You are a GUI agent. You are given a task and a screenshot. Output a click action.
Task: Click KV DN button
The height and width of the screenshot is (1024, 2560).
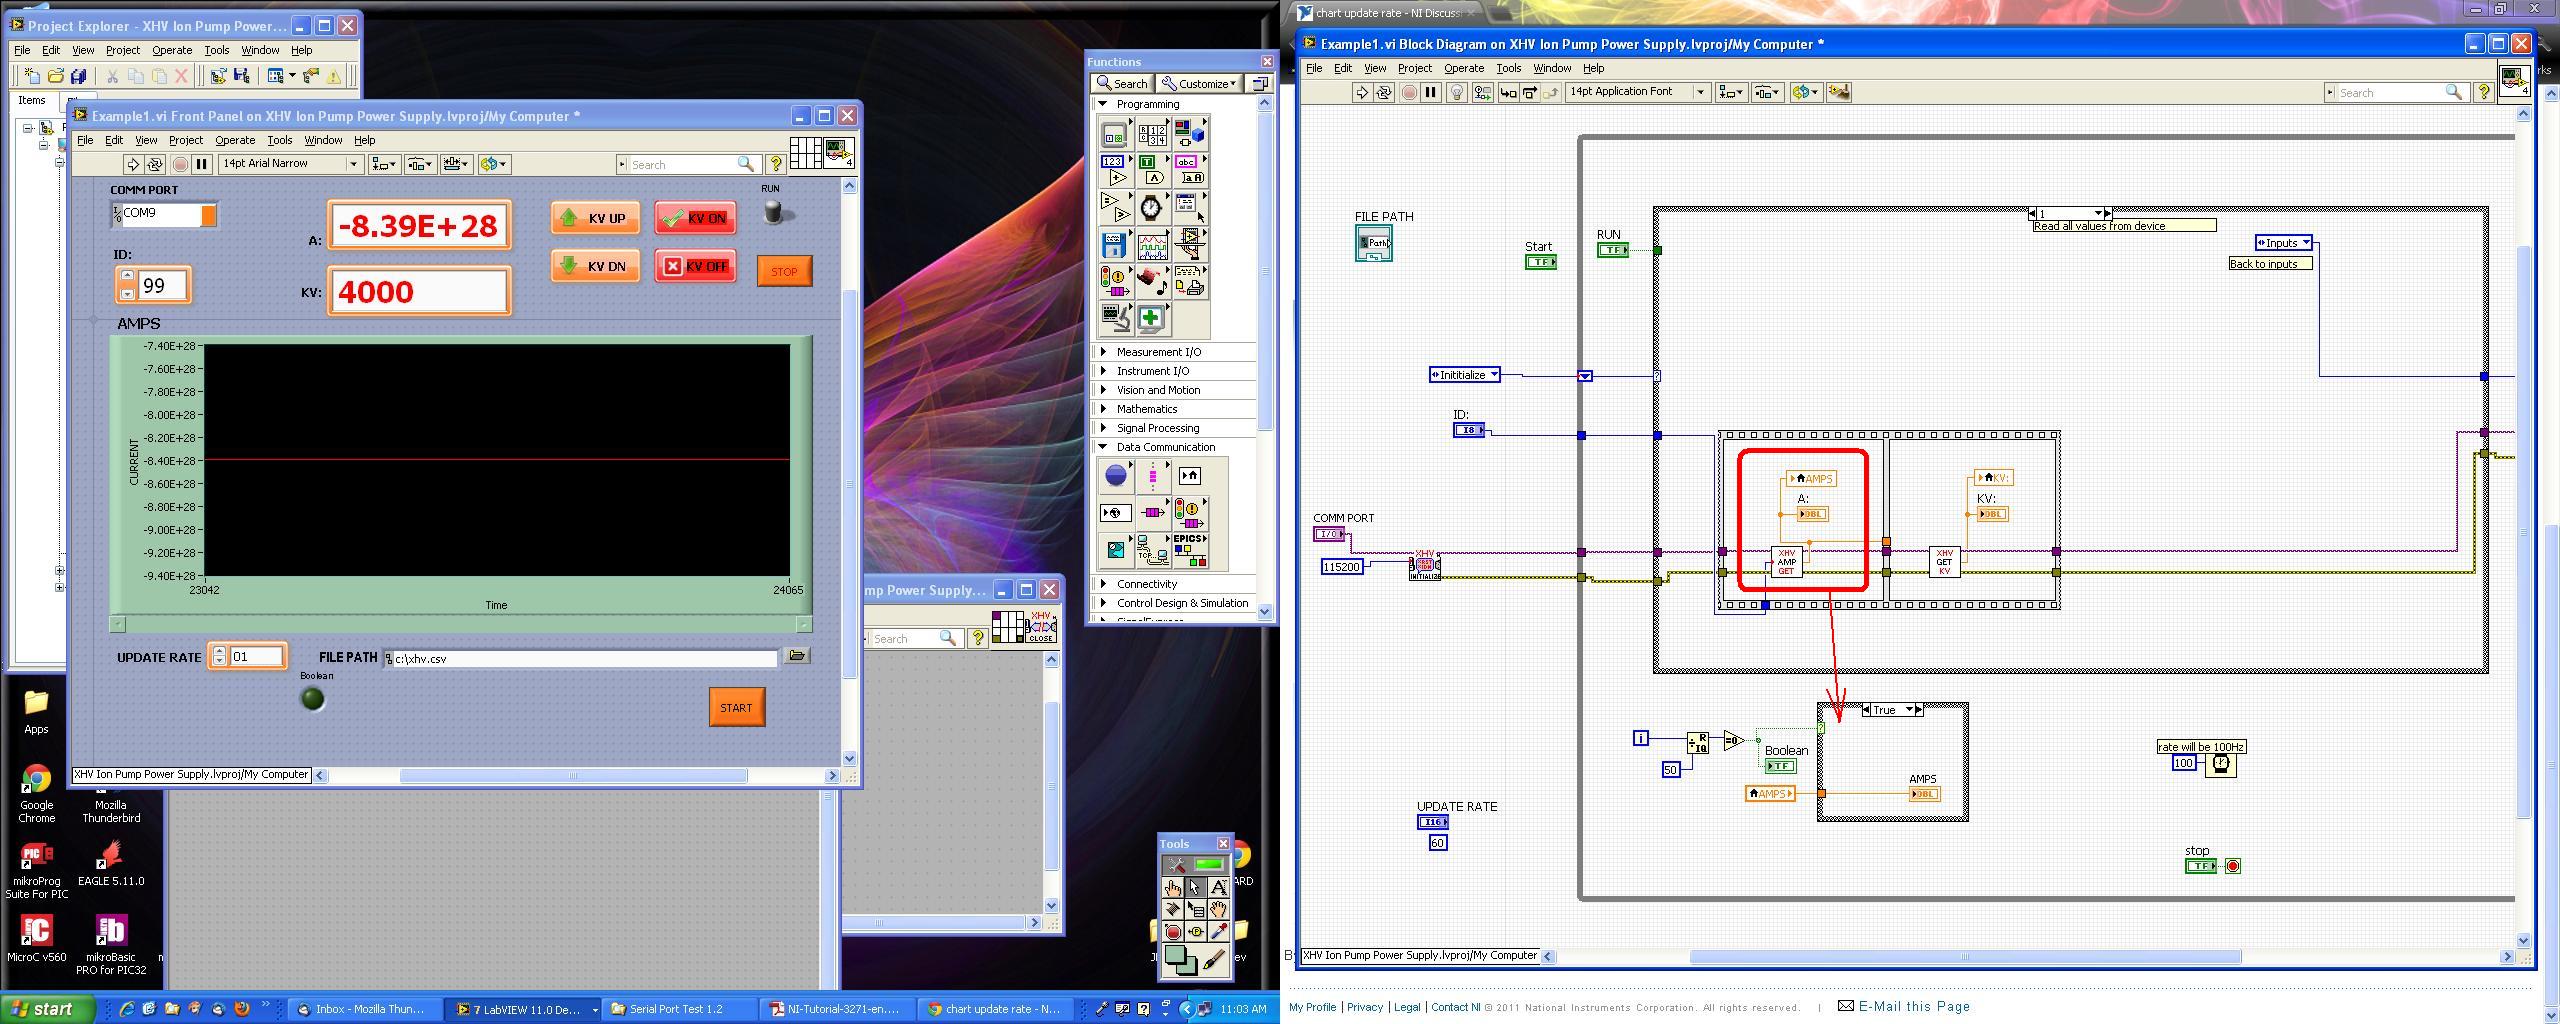coord(594,266)
